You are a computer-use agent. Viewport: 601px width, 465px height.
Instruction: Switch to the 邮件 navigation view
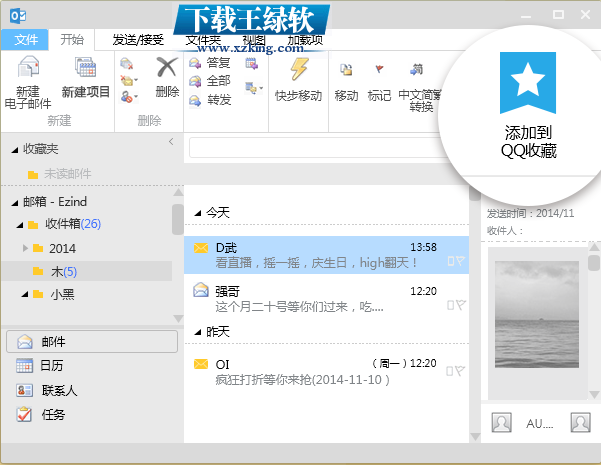92,342
